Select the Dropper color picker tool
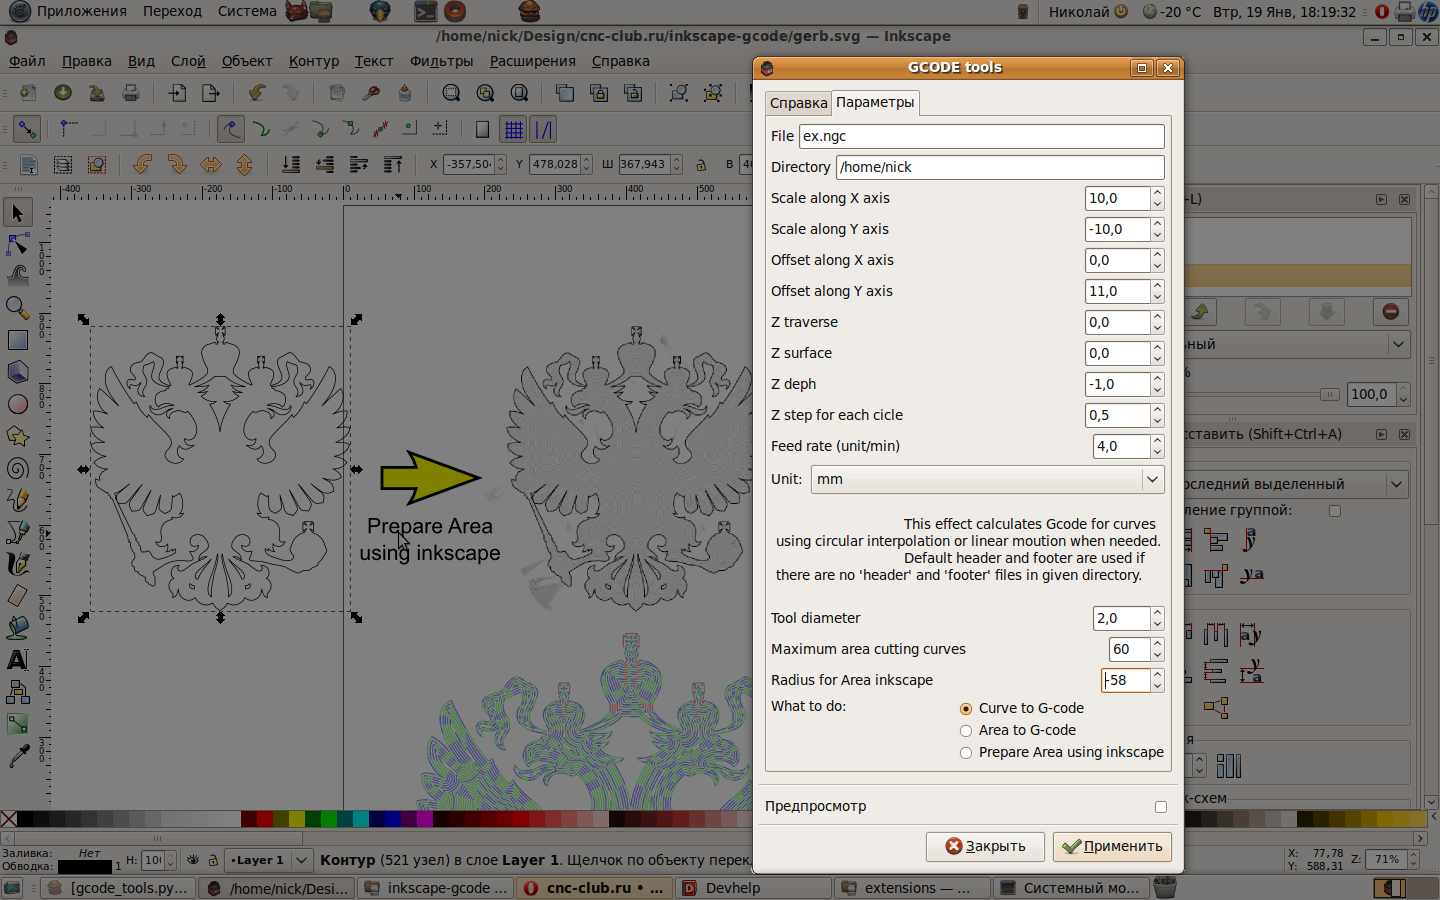 pos(18,756)
